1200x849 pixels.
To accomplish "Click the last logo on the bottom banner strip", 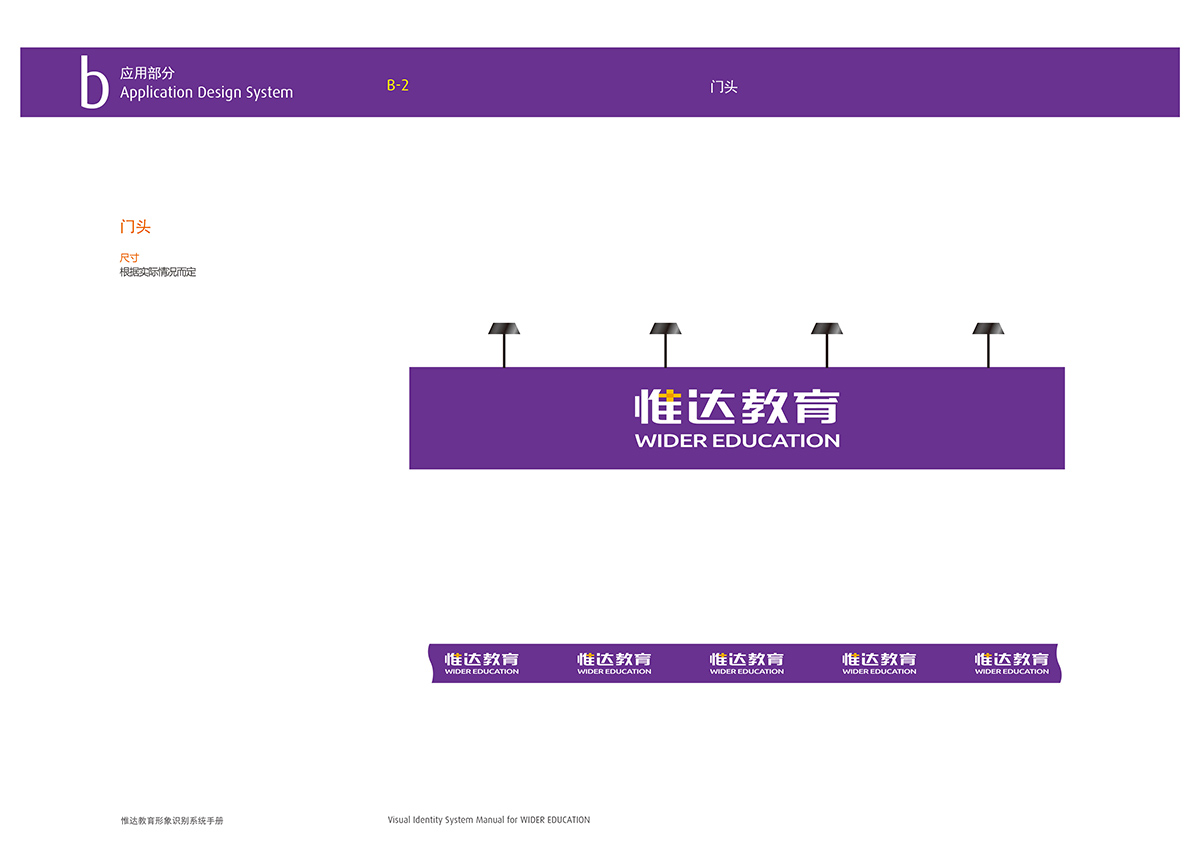I will 1012,663.
